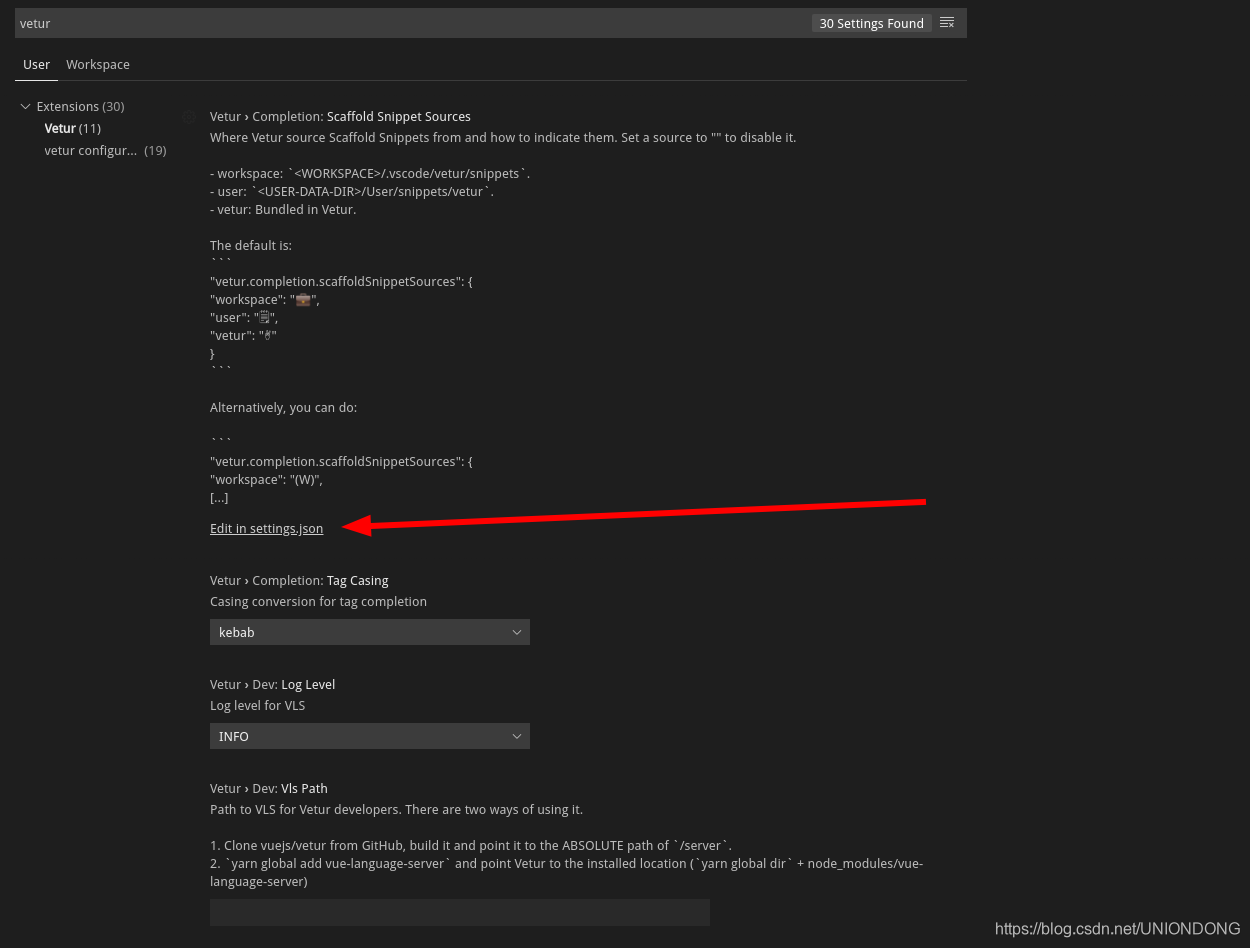Click the 'The default is:' line
The width and height of the screenshot is (1250, 948).
click(250, 245)
